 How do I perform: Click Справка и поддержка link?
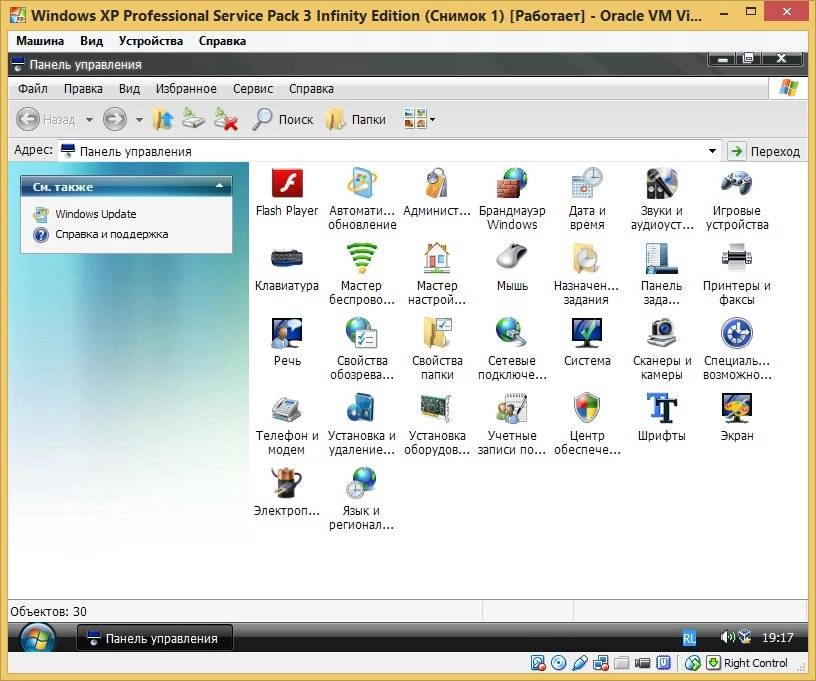click(111, 234)
